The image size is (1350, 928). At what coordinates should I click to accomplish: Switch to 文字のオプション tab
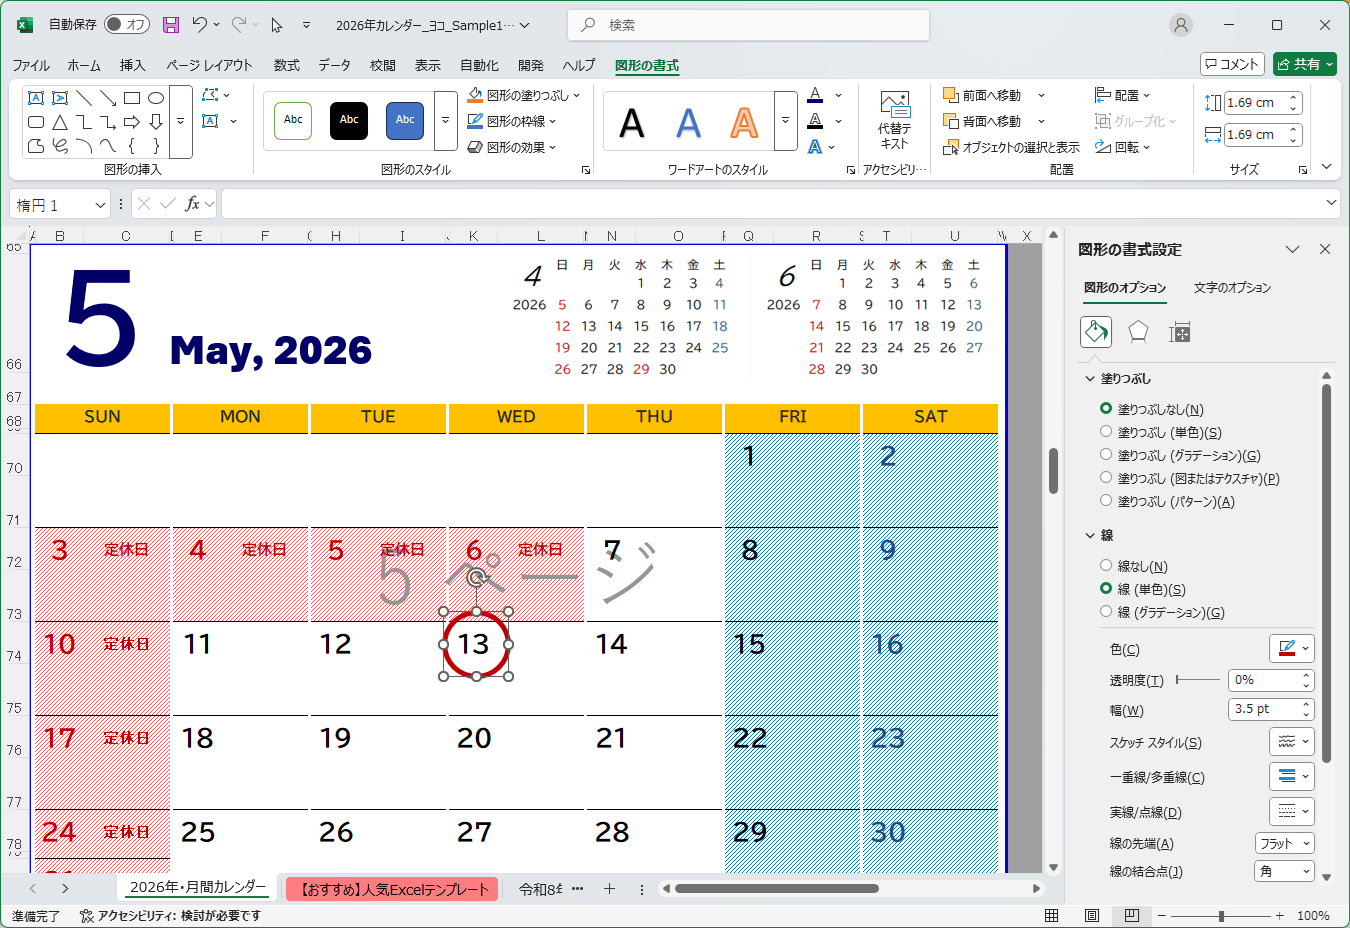1232,288
